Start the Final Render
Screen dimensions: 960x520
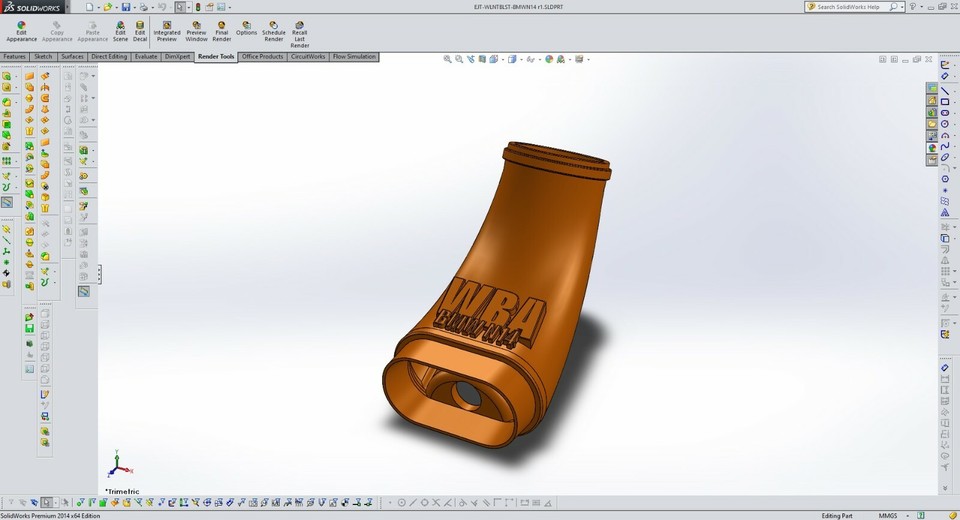coord(222,31)
